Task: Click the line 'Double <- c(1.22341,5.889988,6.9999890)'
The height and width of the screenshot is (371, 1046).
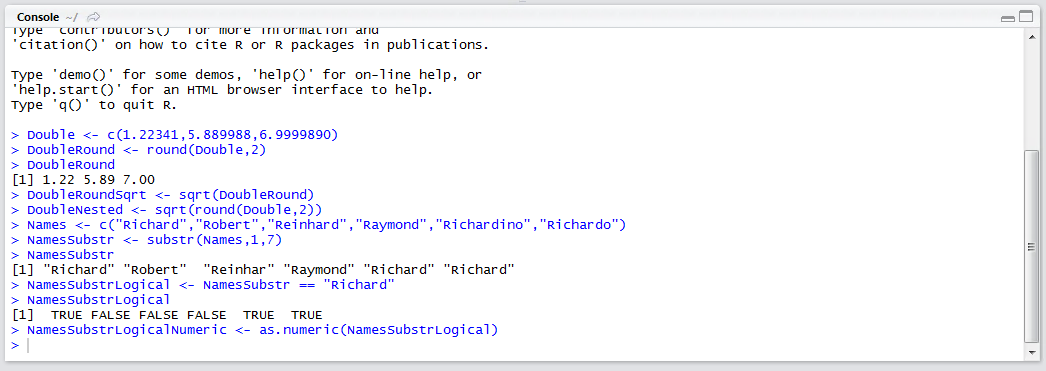Action: [175, 135]
